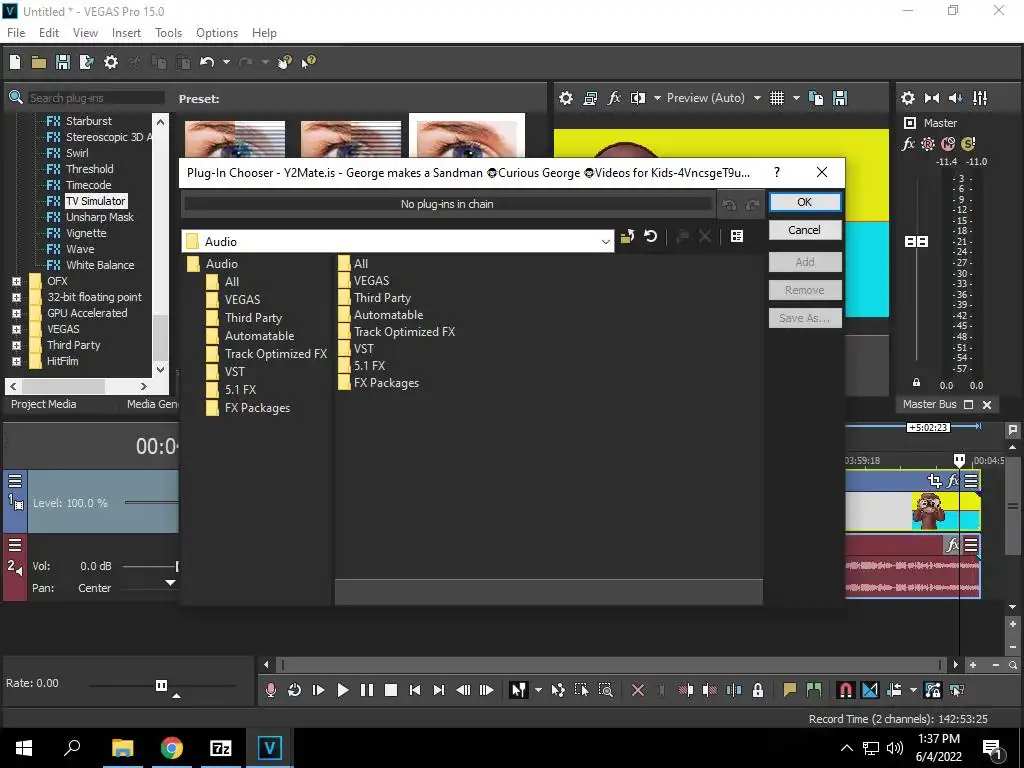Screen dimensions: 1024x768
Task: Expand the 32-bit floating point folder
Action: [x=16, y=297]
